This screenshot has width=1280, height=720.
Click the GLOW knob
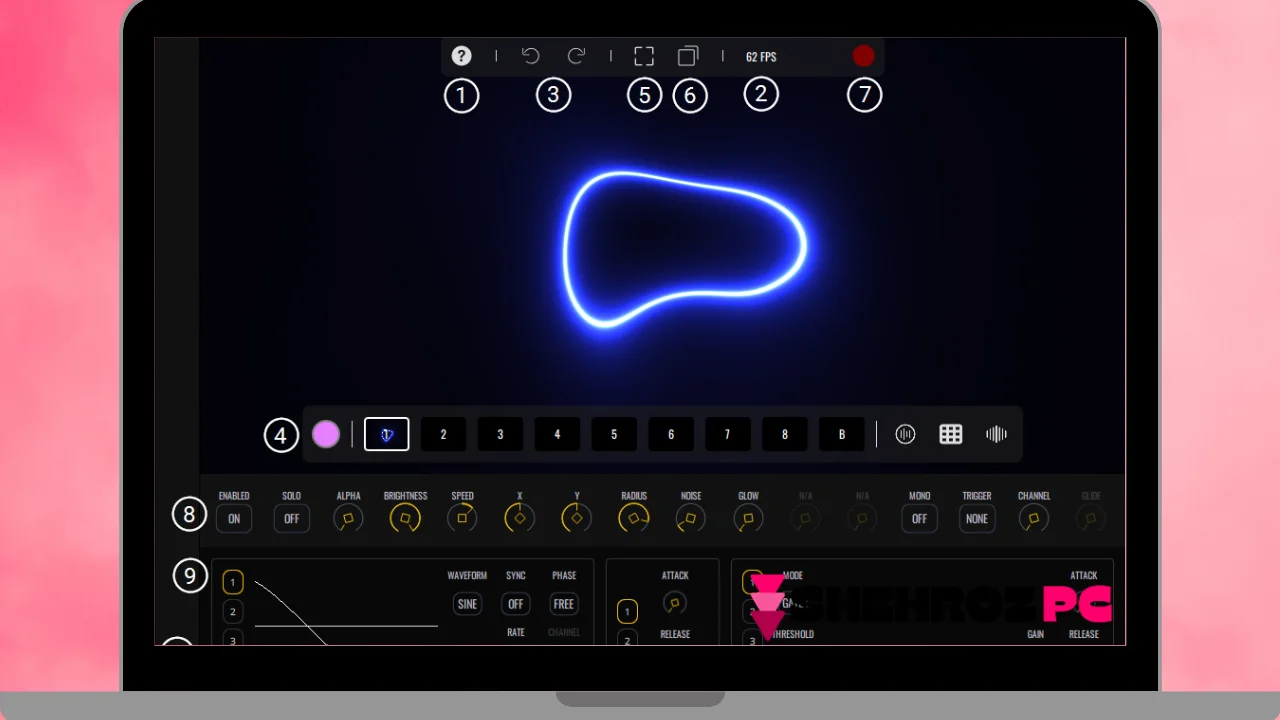pos(748,518)
